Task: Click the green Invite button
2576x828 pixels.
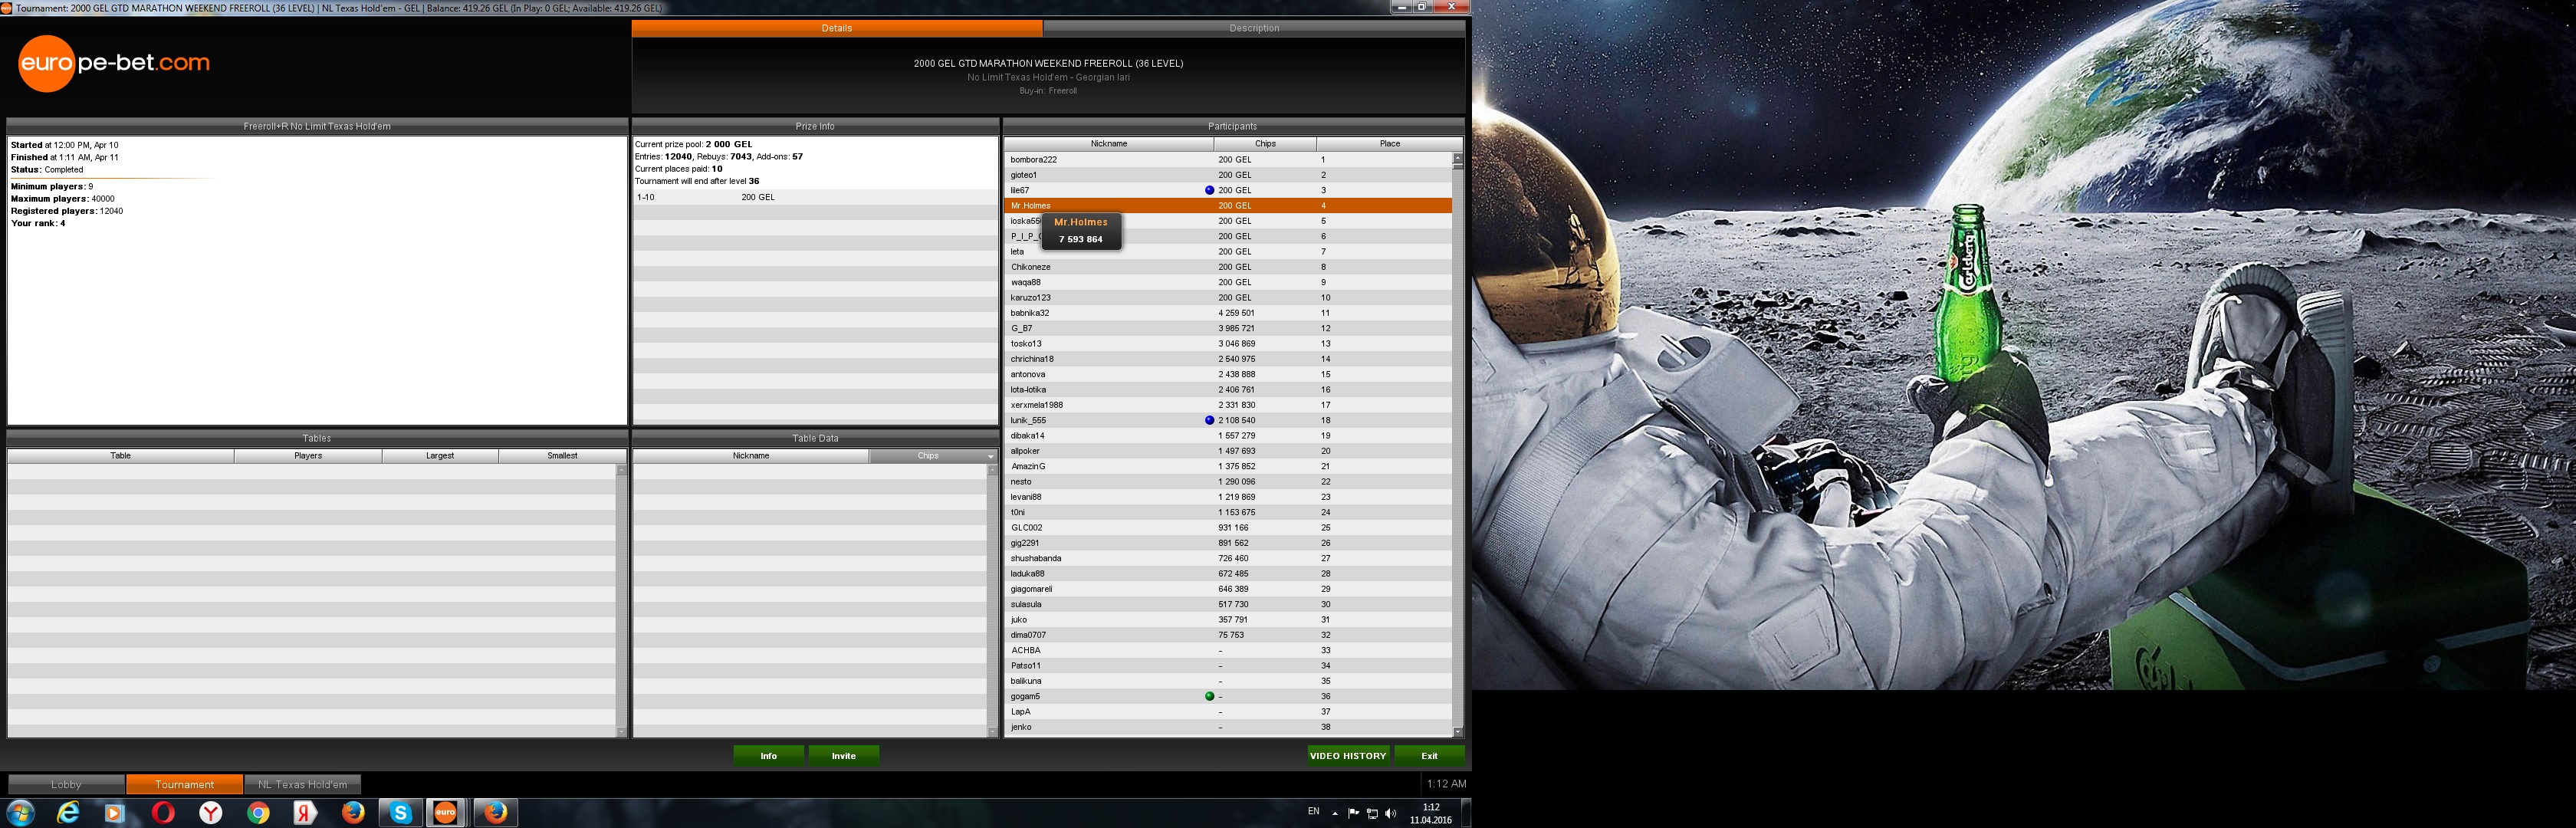Action: (x=843, y=756)
